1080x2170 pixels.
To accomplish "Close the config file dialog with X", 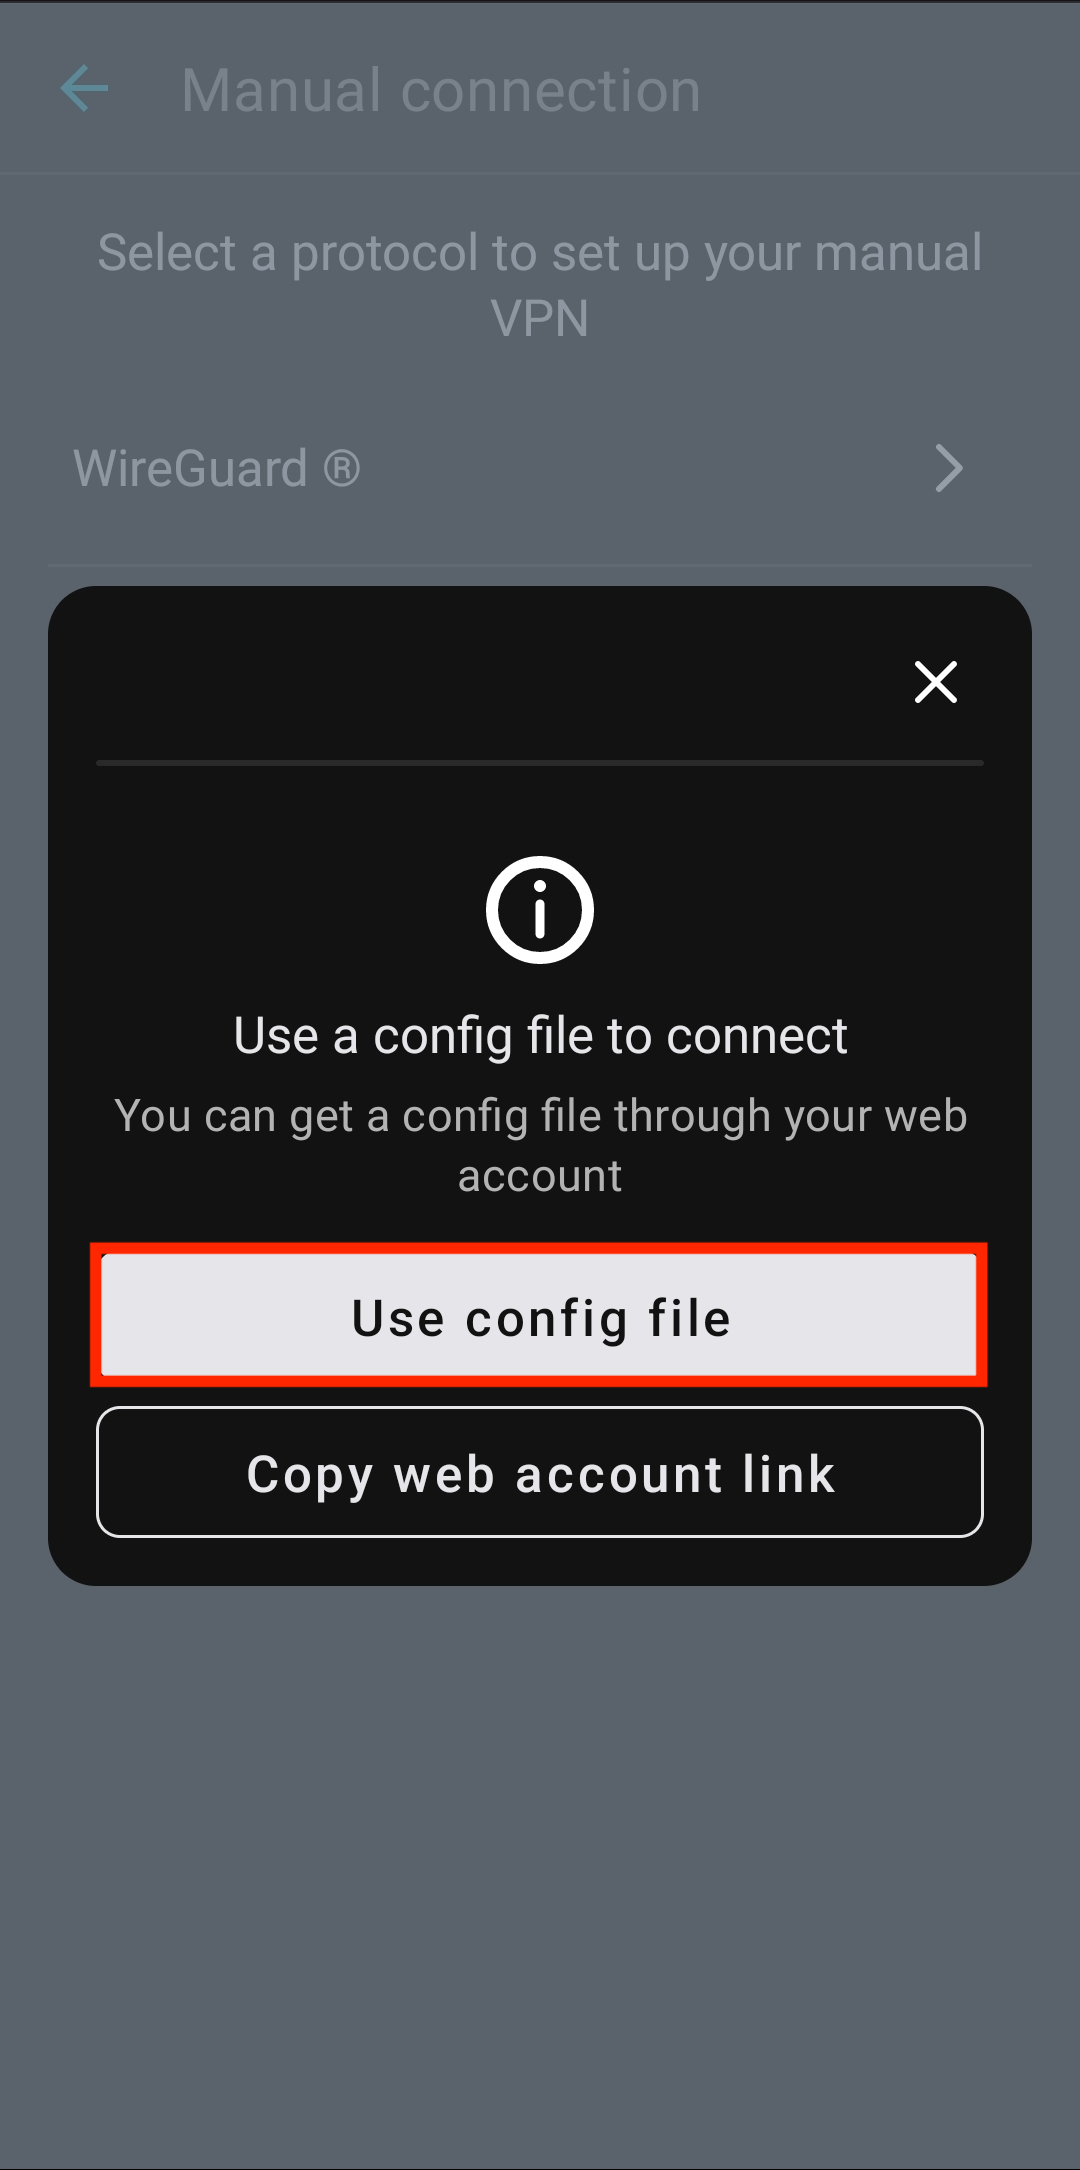I will (x=936, y=682).
